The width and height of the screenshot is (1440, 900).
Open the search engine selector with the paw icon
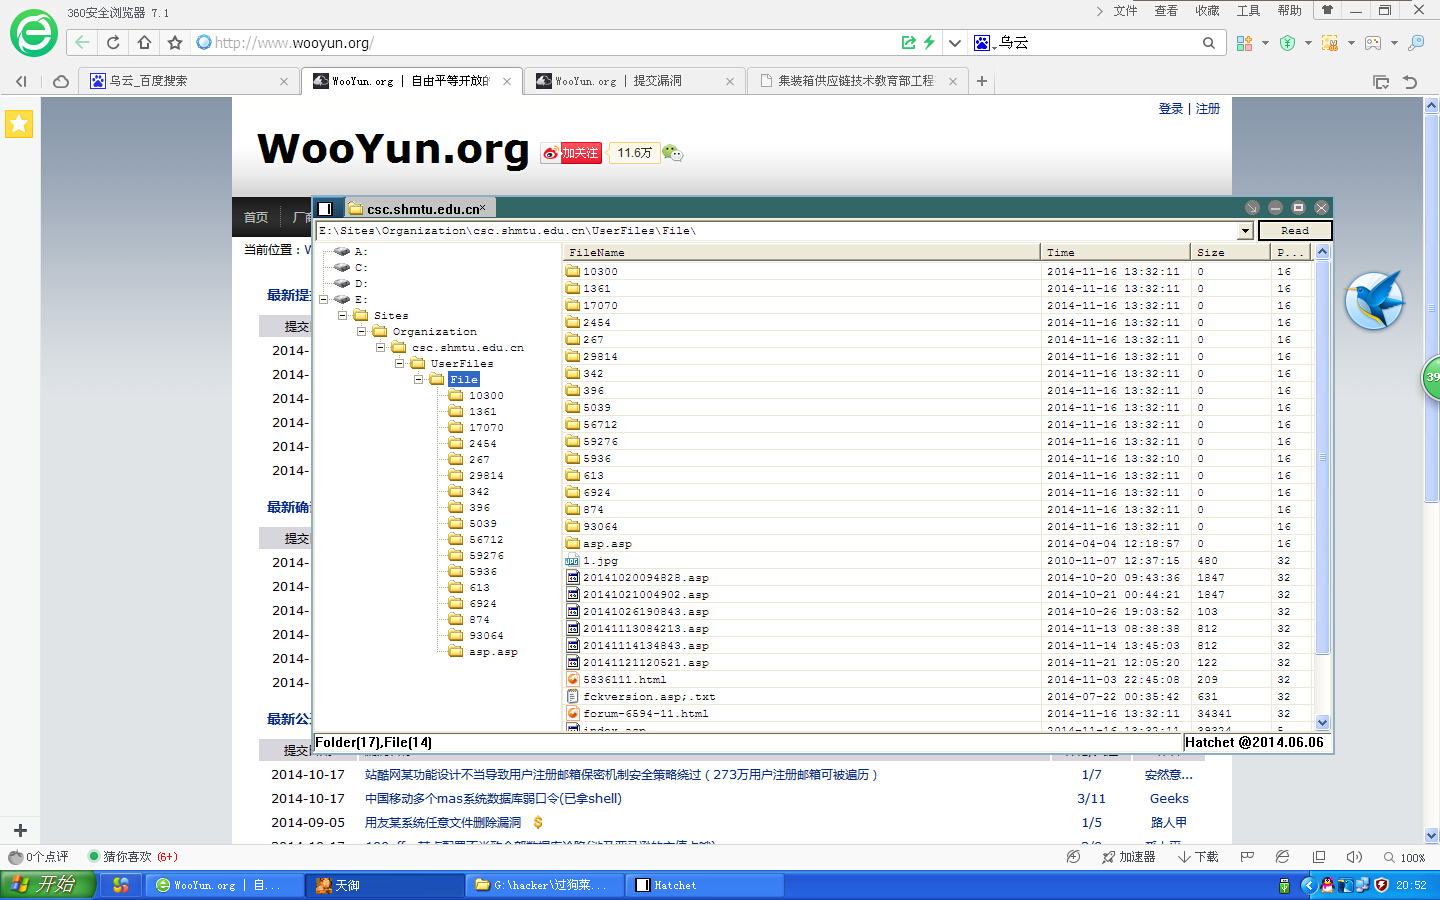click(985, 43)
